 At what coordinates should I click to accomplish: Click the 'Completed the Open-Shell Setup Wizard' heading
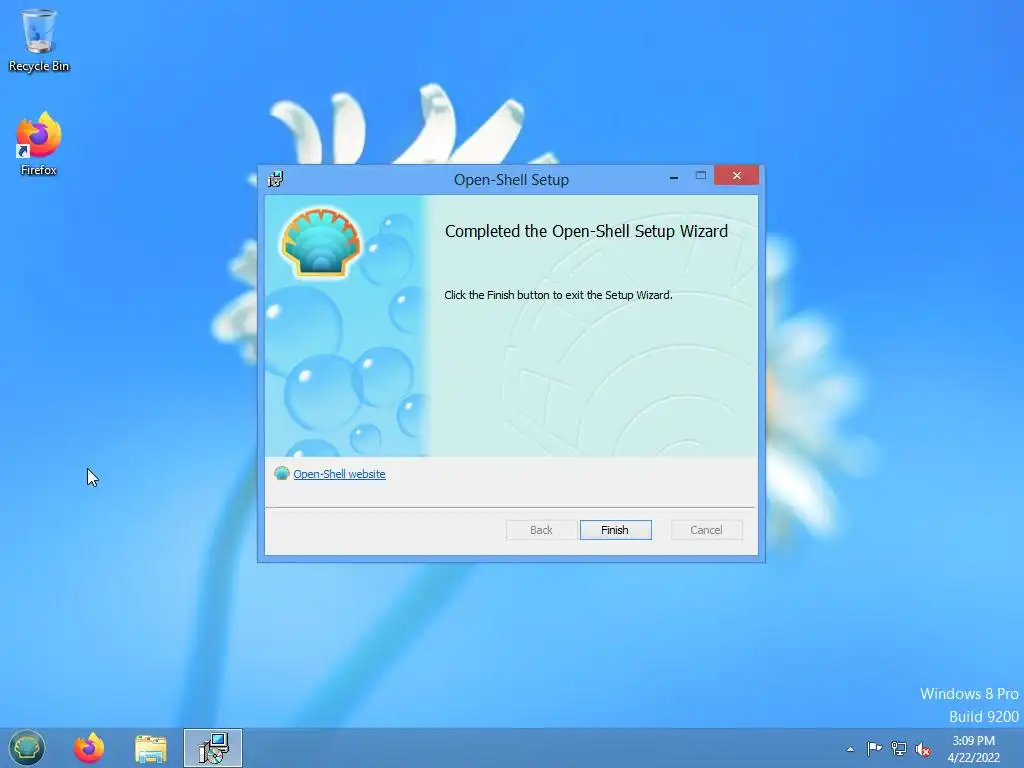pos(586,231)
